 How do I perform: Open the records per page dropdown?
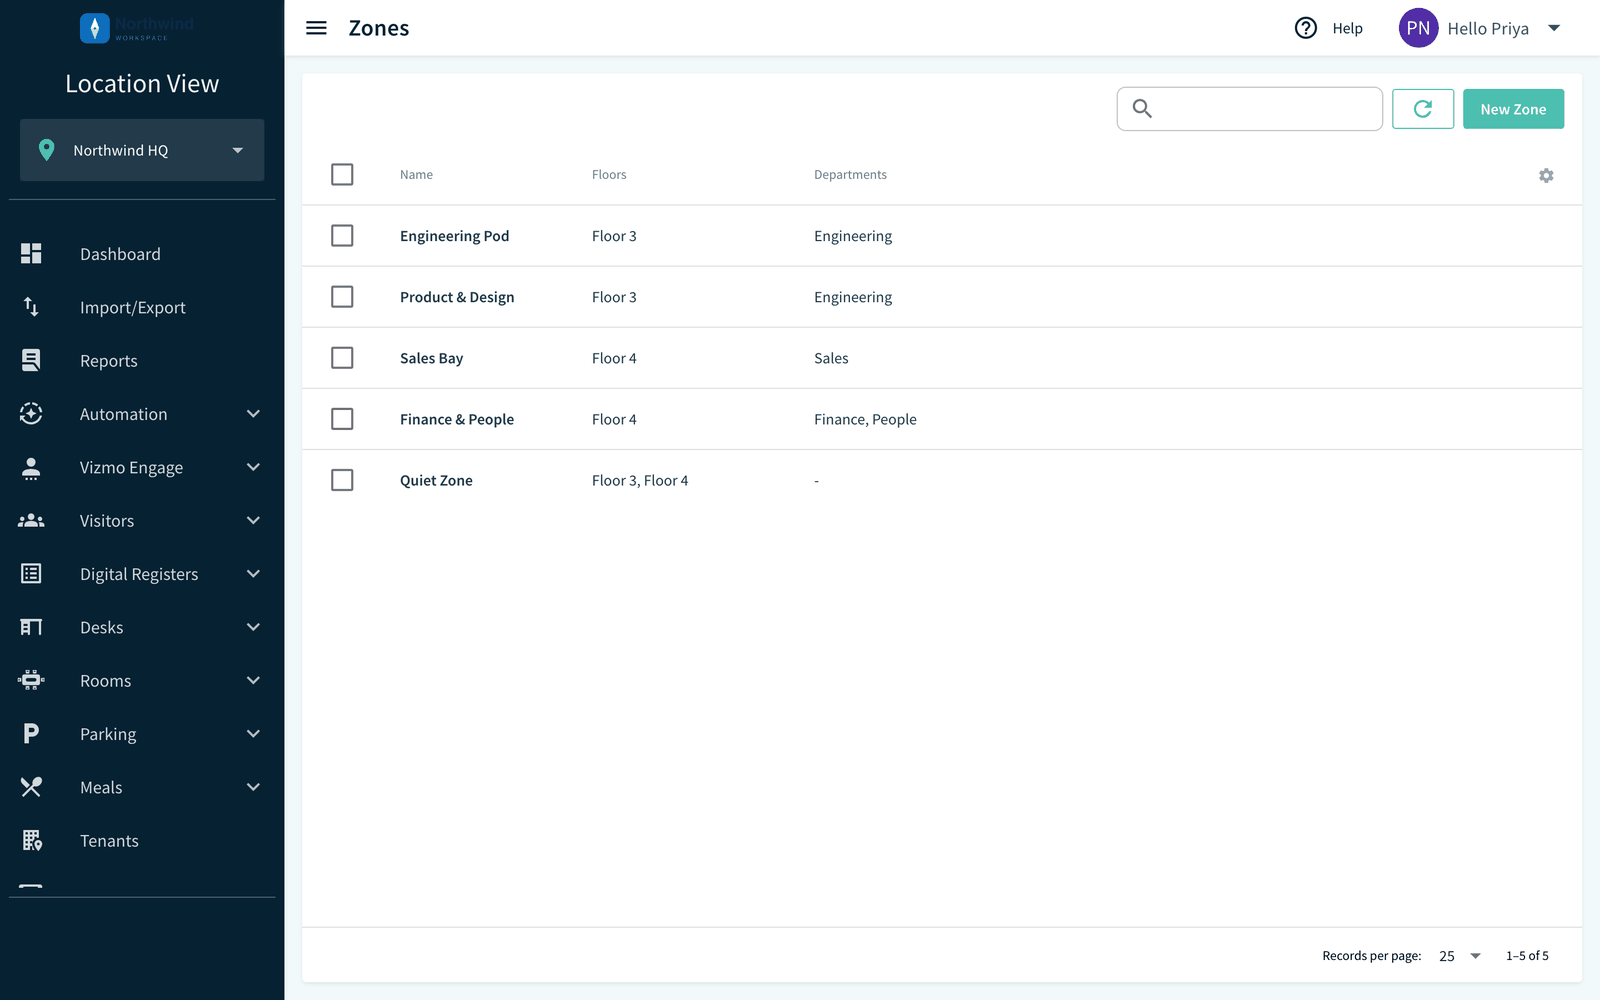point(1460,956)
